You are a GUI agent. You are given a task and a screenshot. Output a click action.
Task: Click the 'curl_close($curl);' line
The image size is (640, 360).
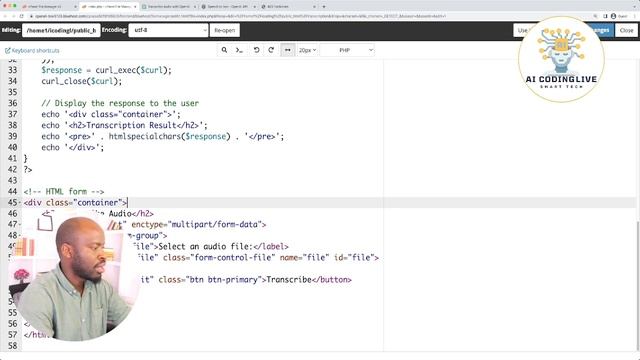(82, 81)
